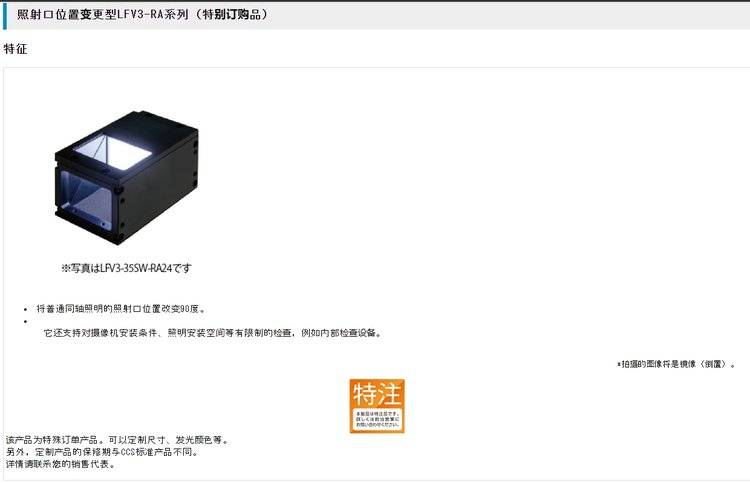Click the side opening of the black light unit
This screenshot has width=750, height=483.
coord(87,201)
